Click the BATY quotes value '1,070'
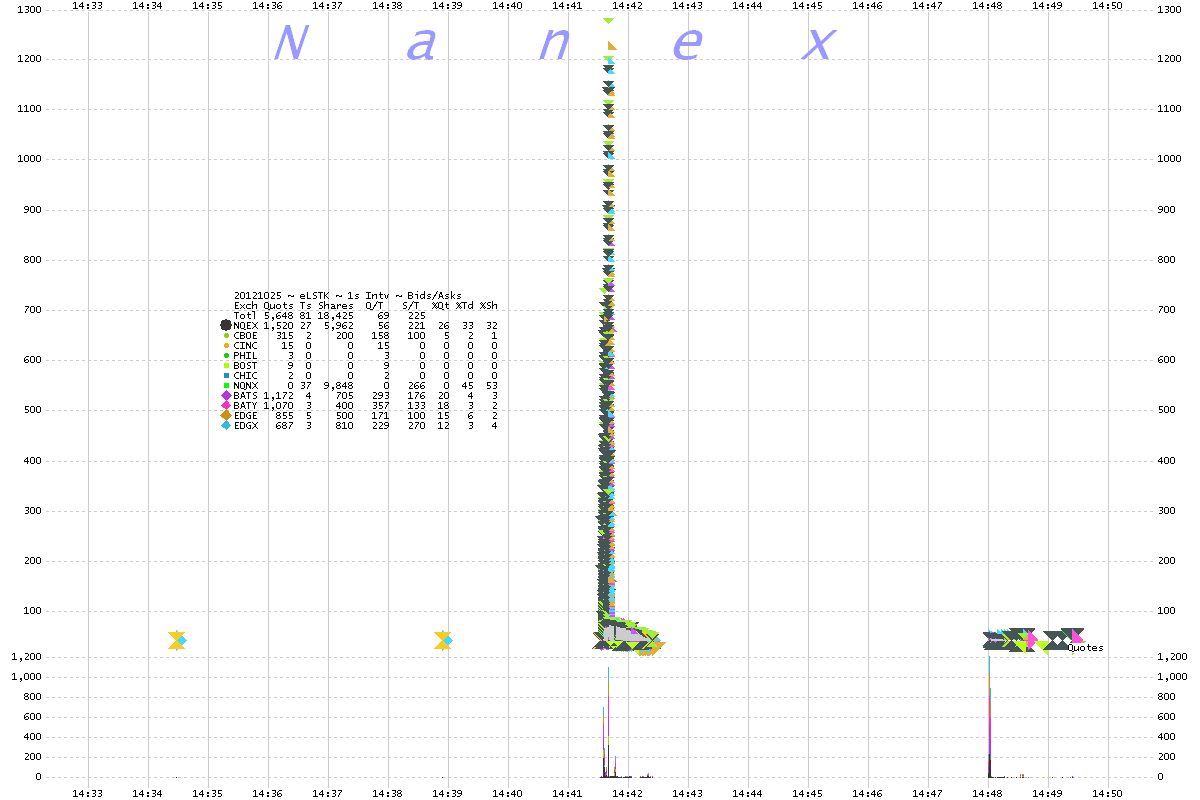Screen dimensions: 1200x800 pyautogui.click(x=279, y=406)
